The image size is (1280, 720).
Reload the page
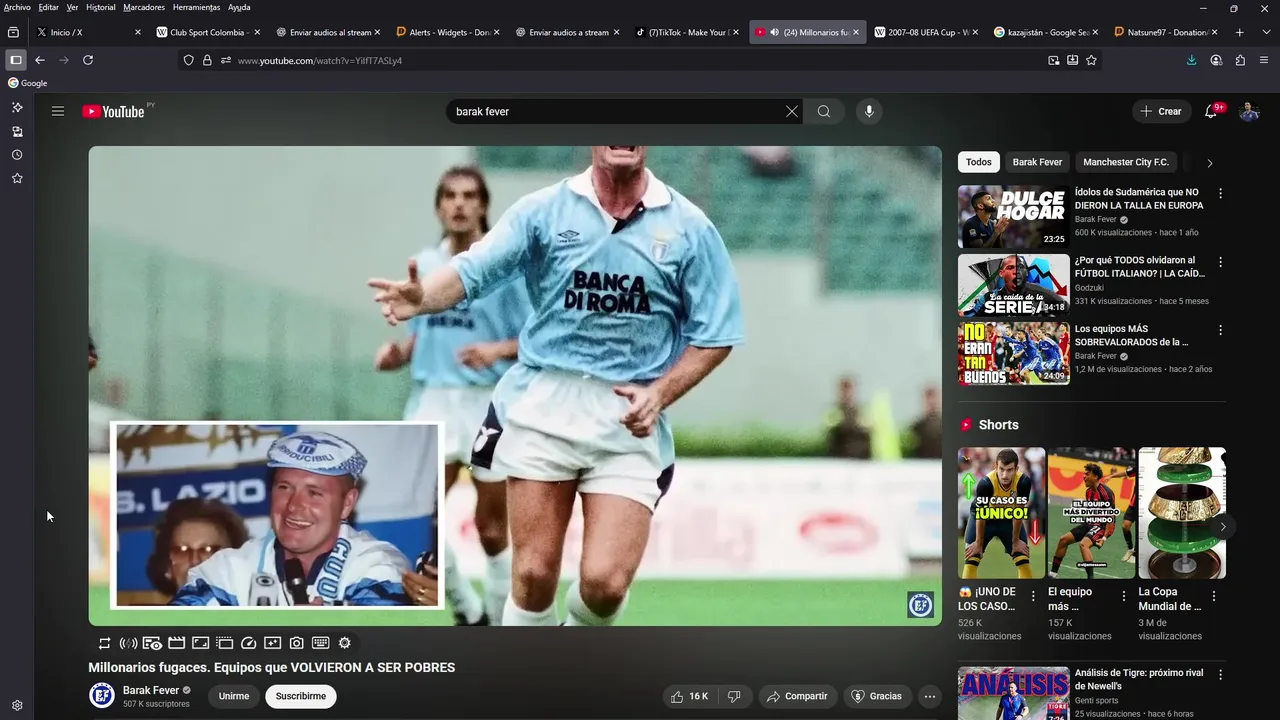(x=88, y=60)
